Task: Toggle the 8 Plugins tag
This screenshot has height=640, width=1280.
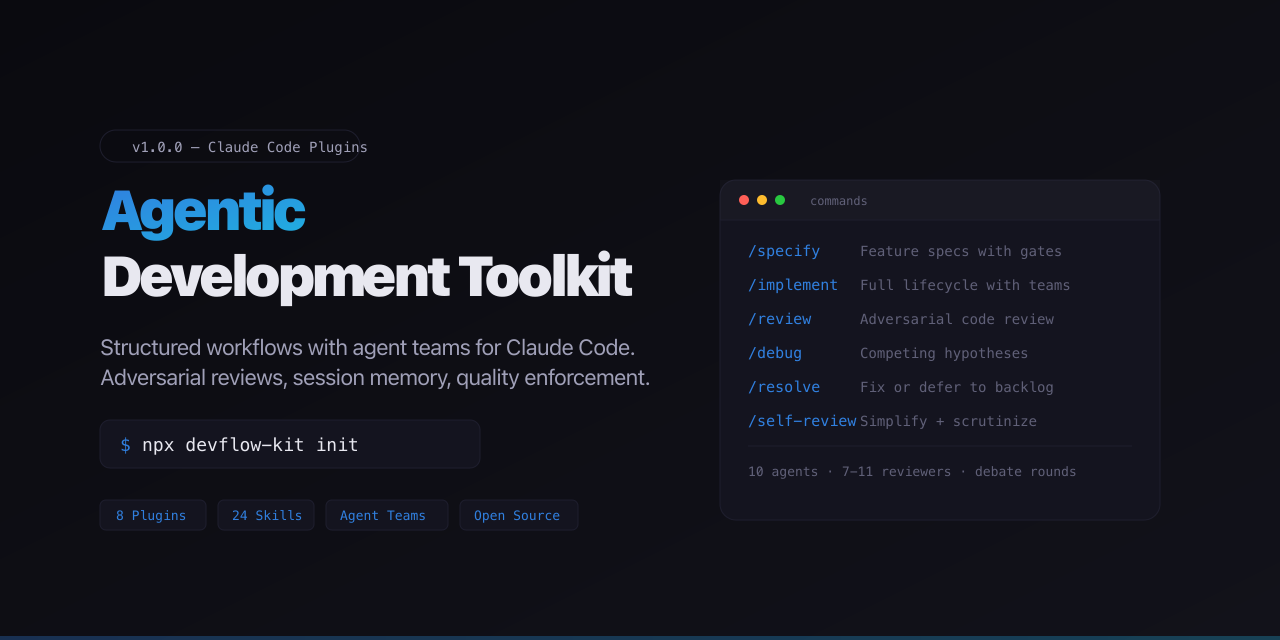Action: tap(152, 514)
